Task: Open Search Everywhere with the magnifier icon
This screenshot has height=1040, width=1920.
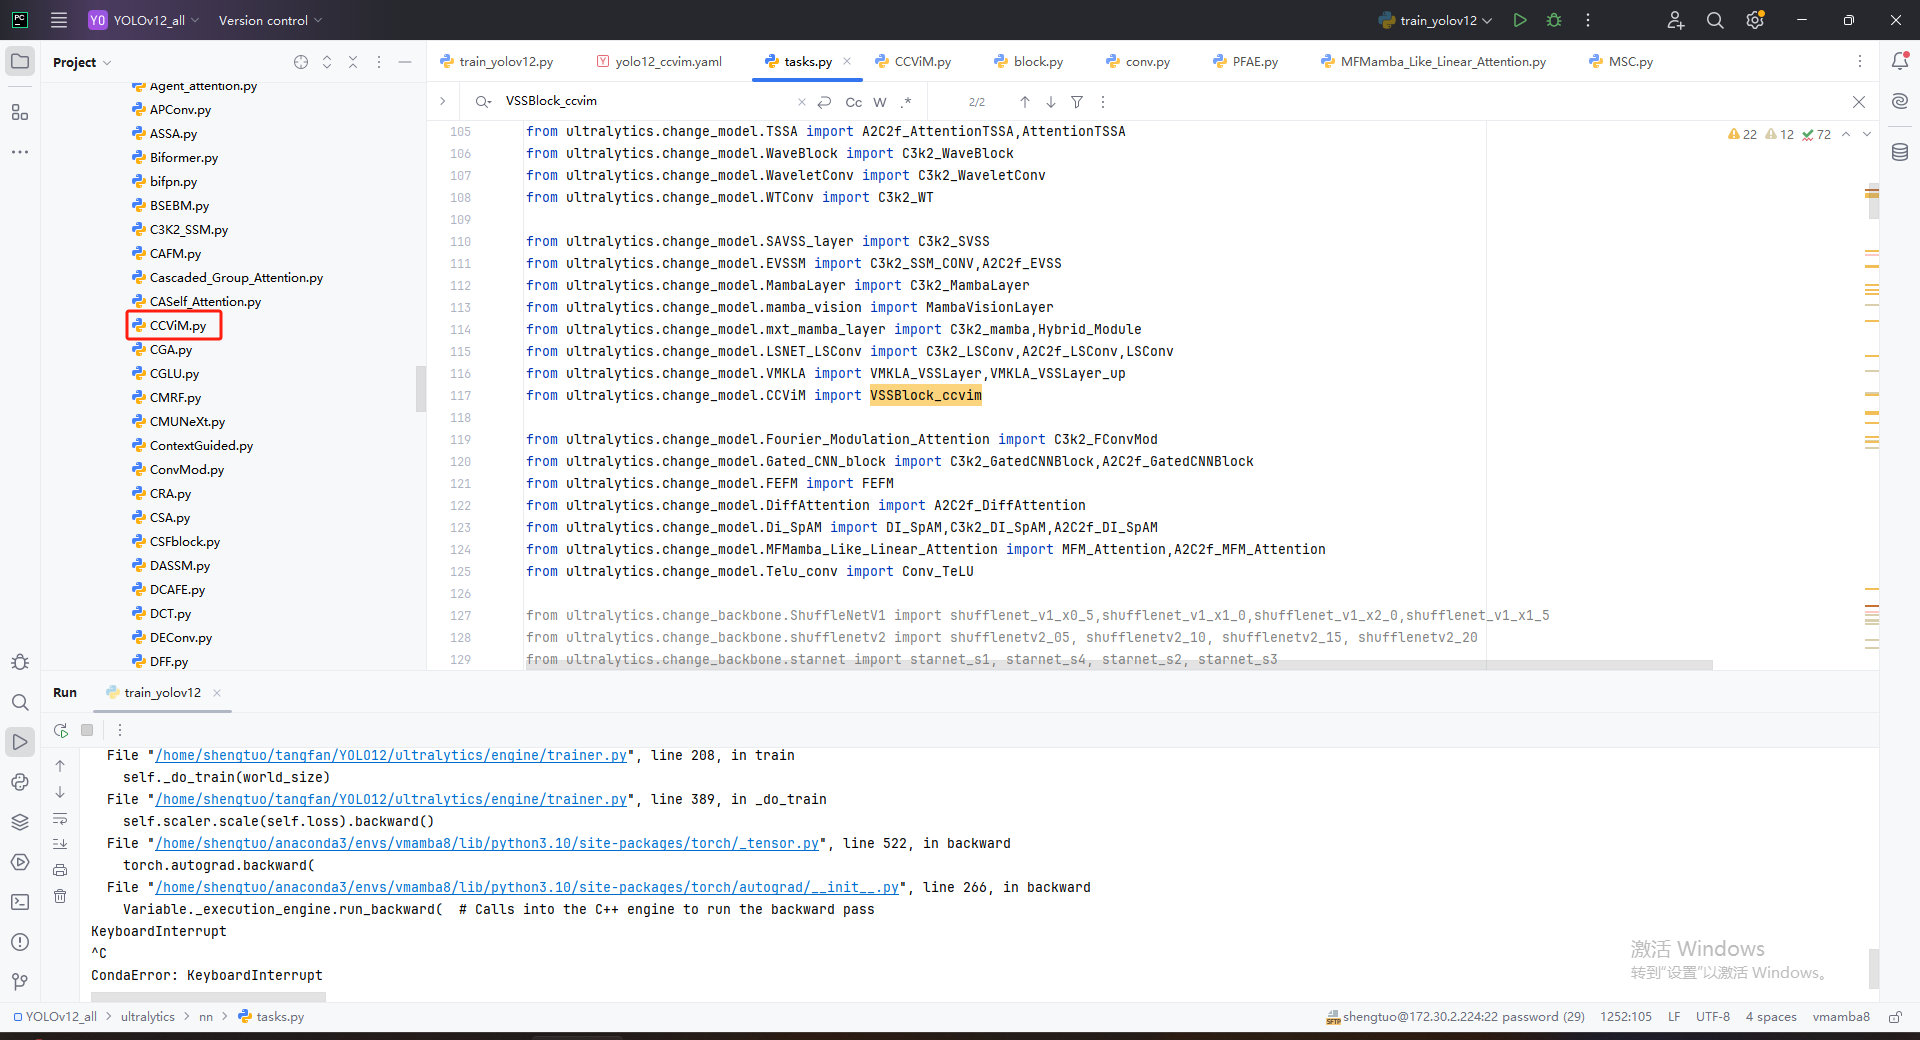Action: pos(1714,20)
